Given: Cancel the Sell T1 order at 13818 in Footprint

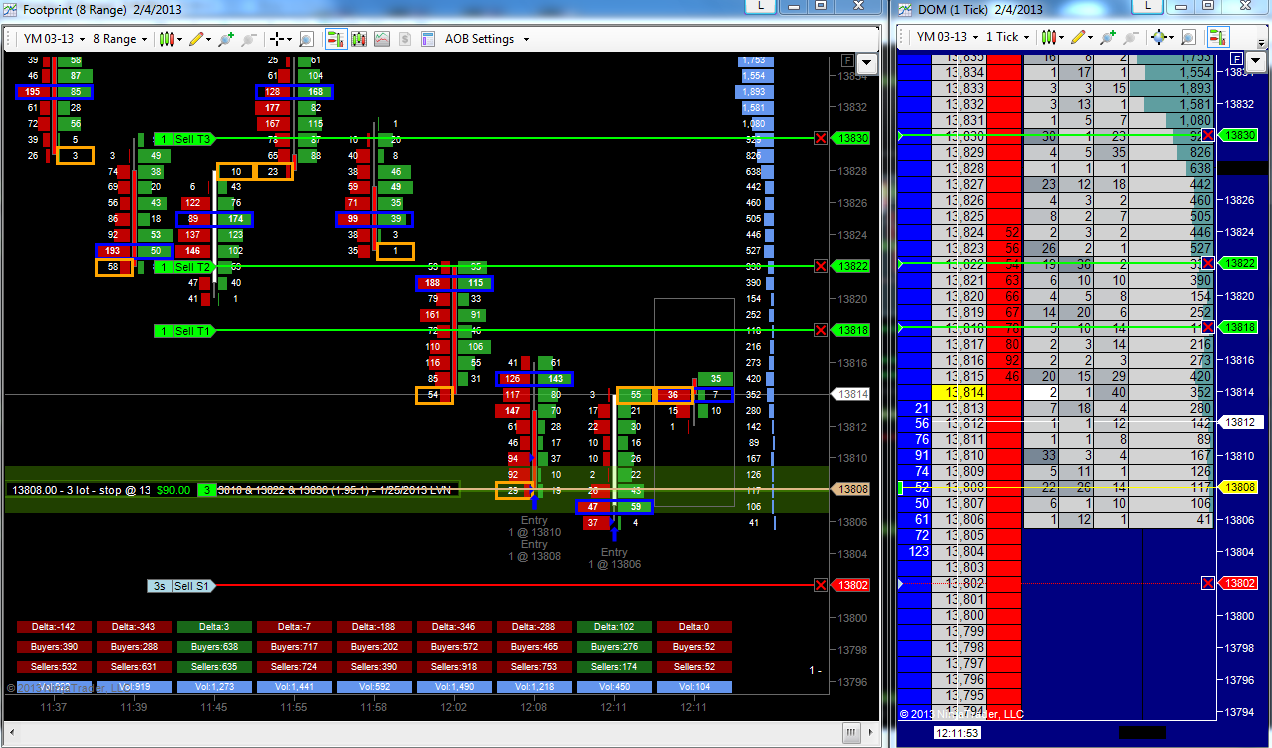Looking at the screenshot, I should coord(821,330).
